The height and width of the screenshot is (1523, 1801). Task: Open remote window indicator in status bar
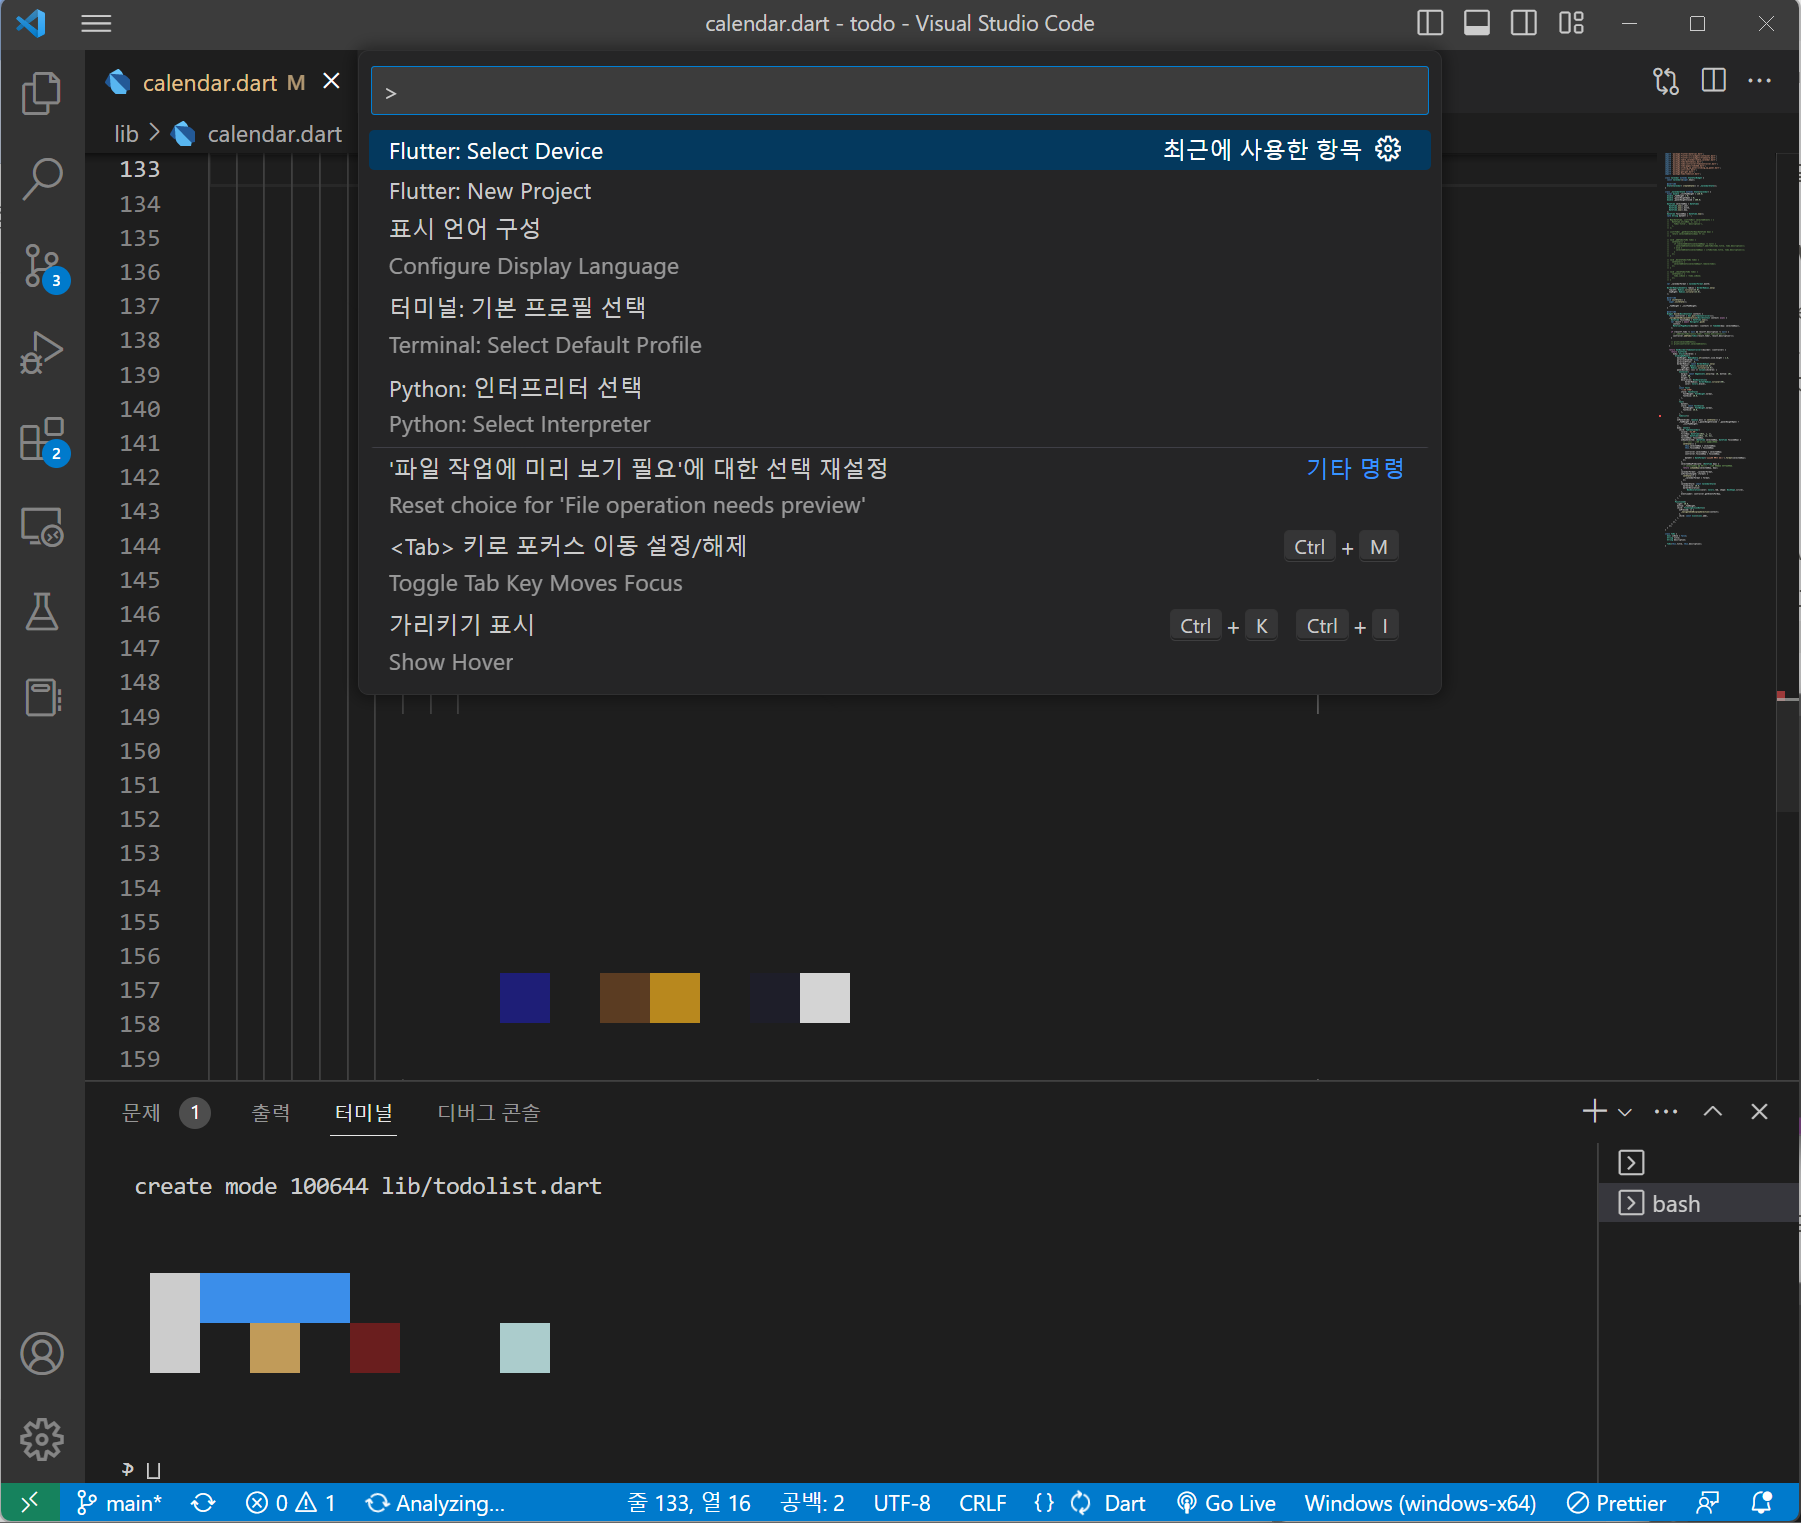(x=30, y=1502)
